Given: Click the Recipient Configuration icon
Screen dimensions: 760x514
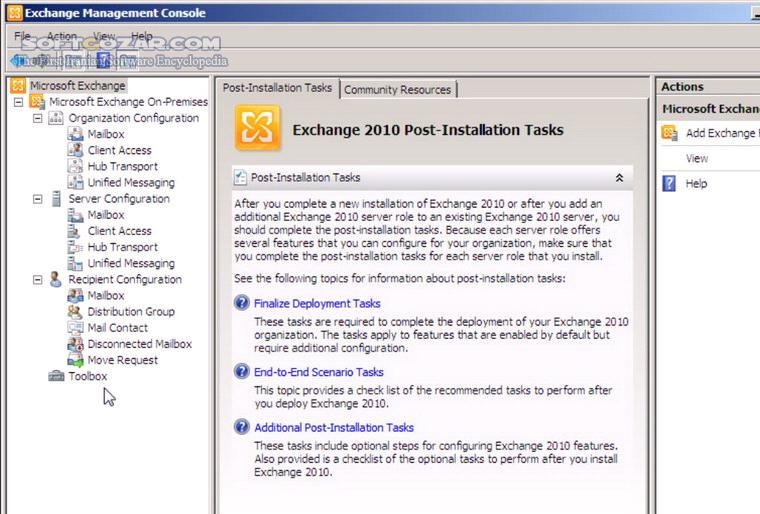Looking at the screenshot, I should [x=56, y=279].
